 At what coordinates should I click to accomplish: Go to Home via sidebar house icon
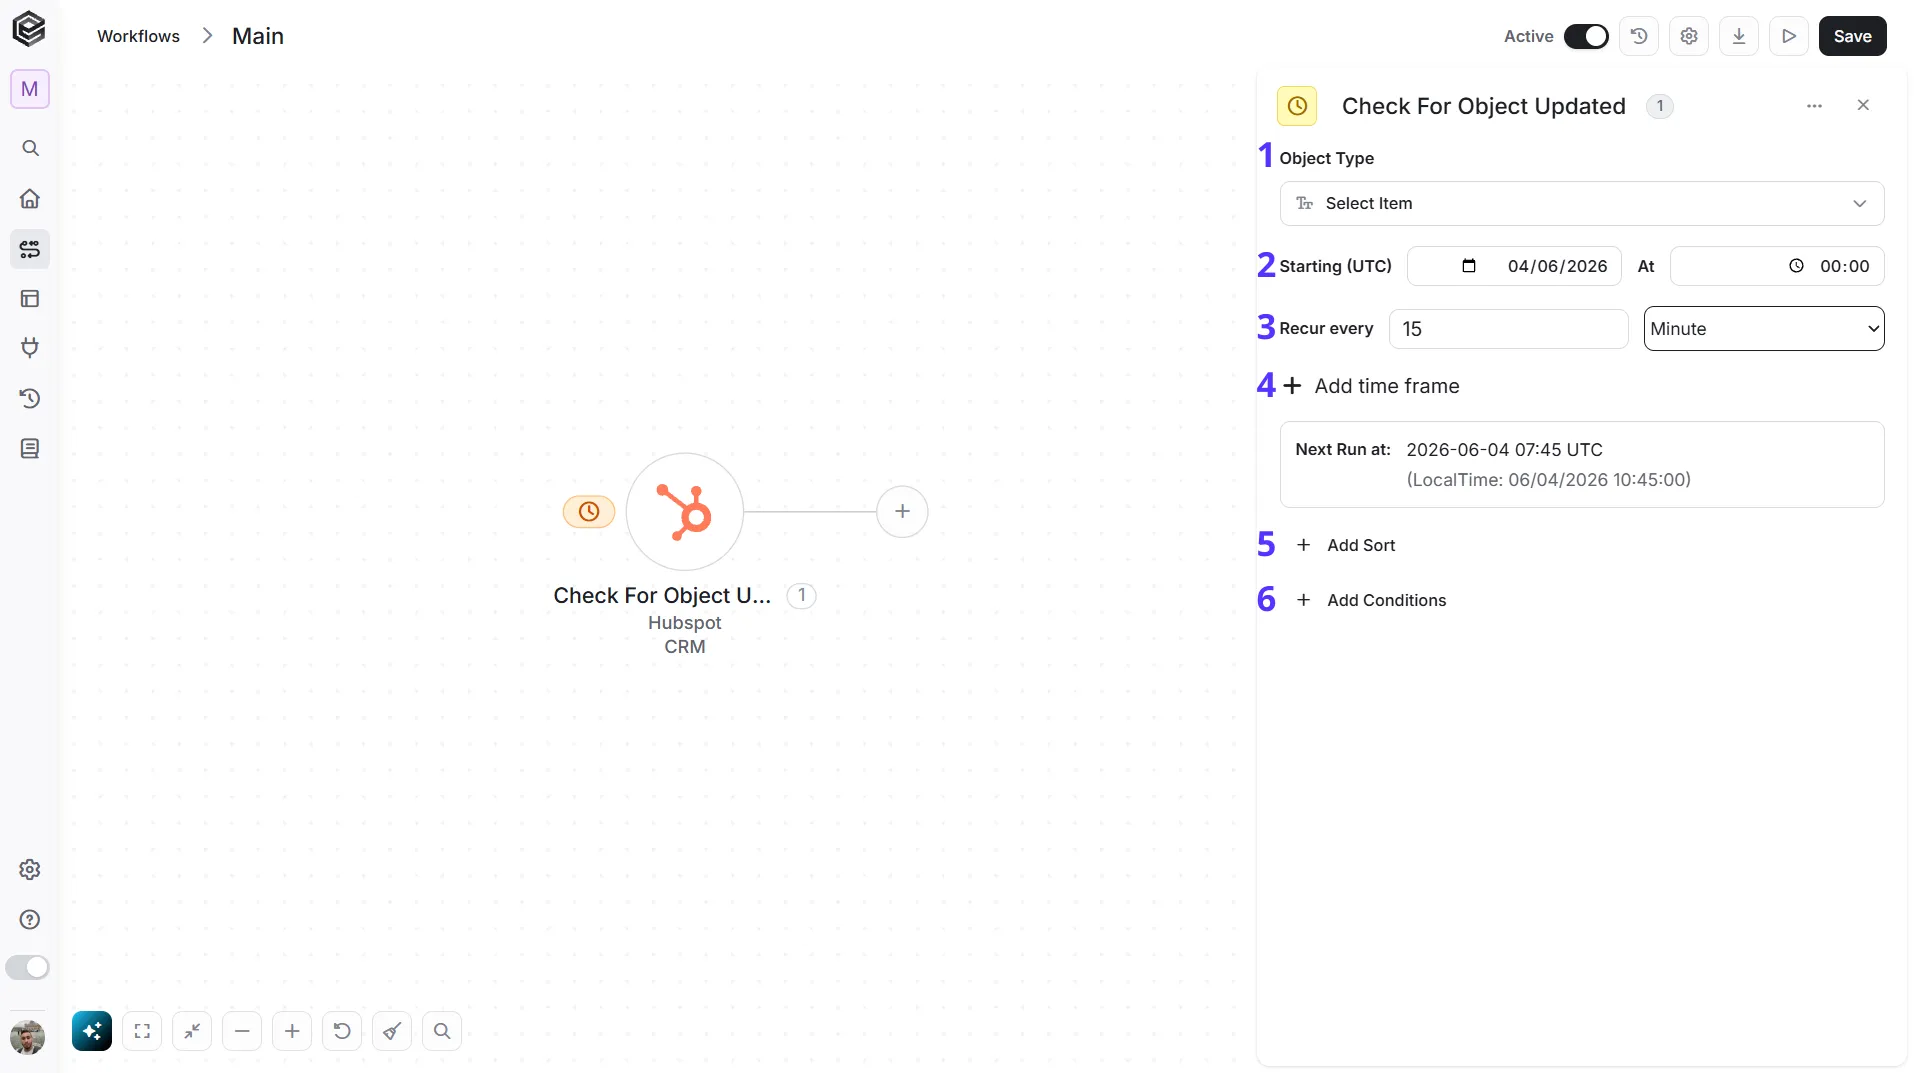click(30, 198)
